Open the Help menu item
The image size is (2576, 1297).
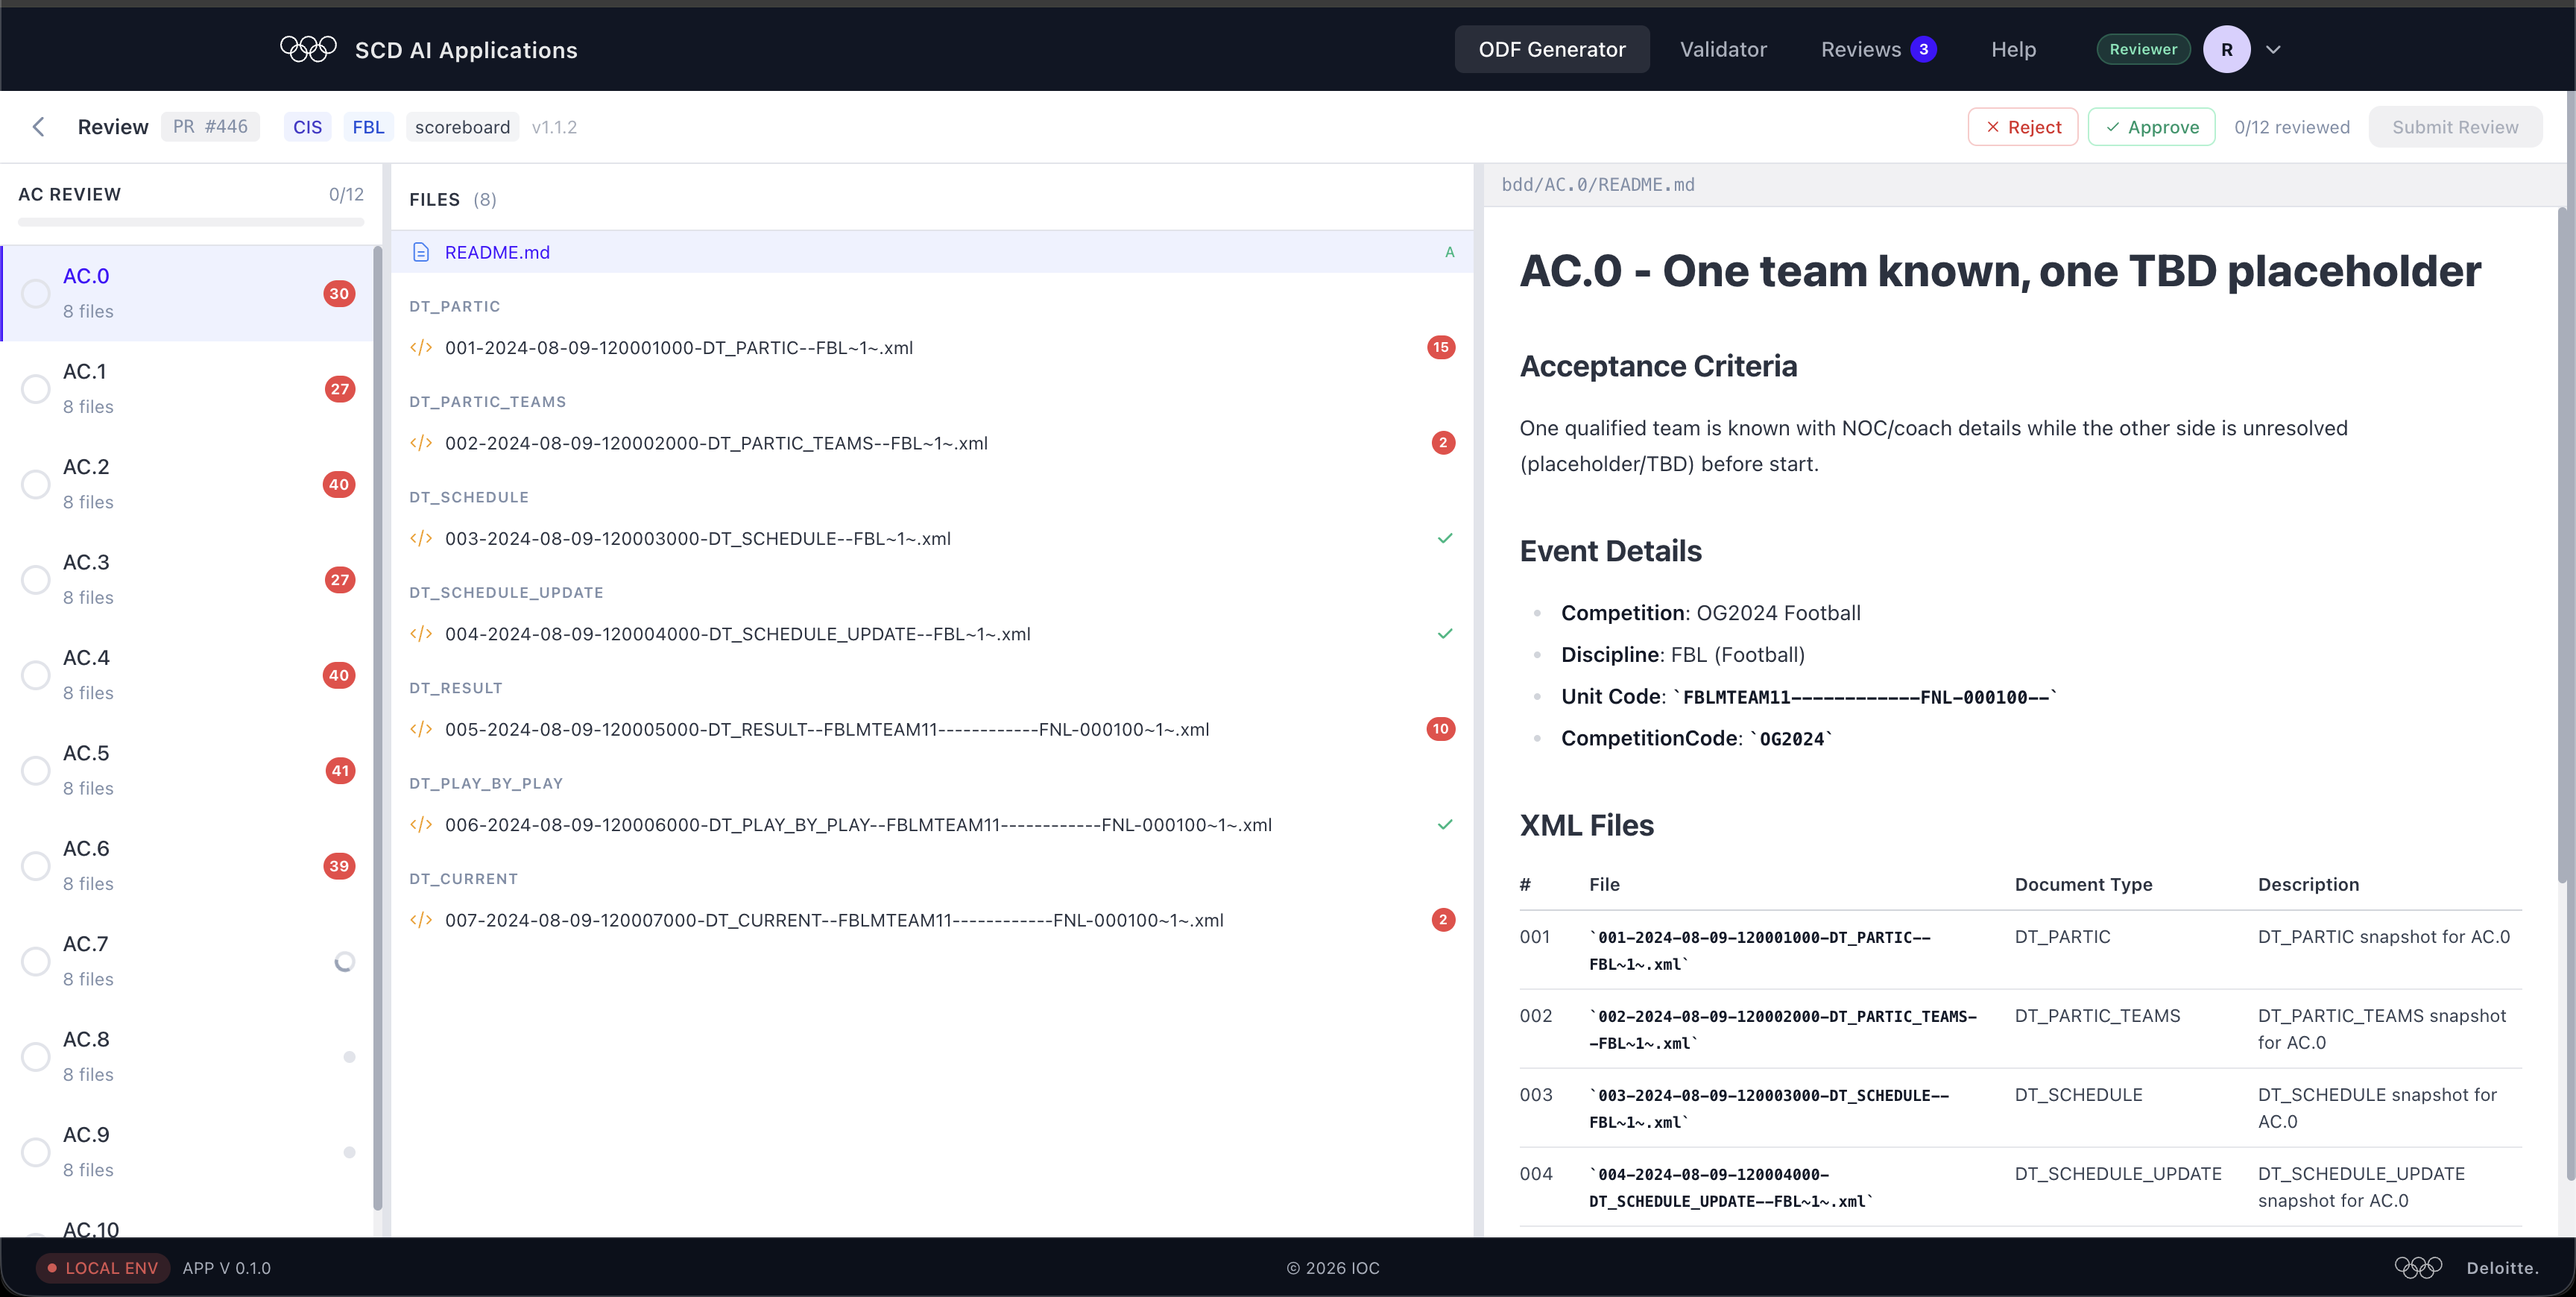point(2013,49)
